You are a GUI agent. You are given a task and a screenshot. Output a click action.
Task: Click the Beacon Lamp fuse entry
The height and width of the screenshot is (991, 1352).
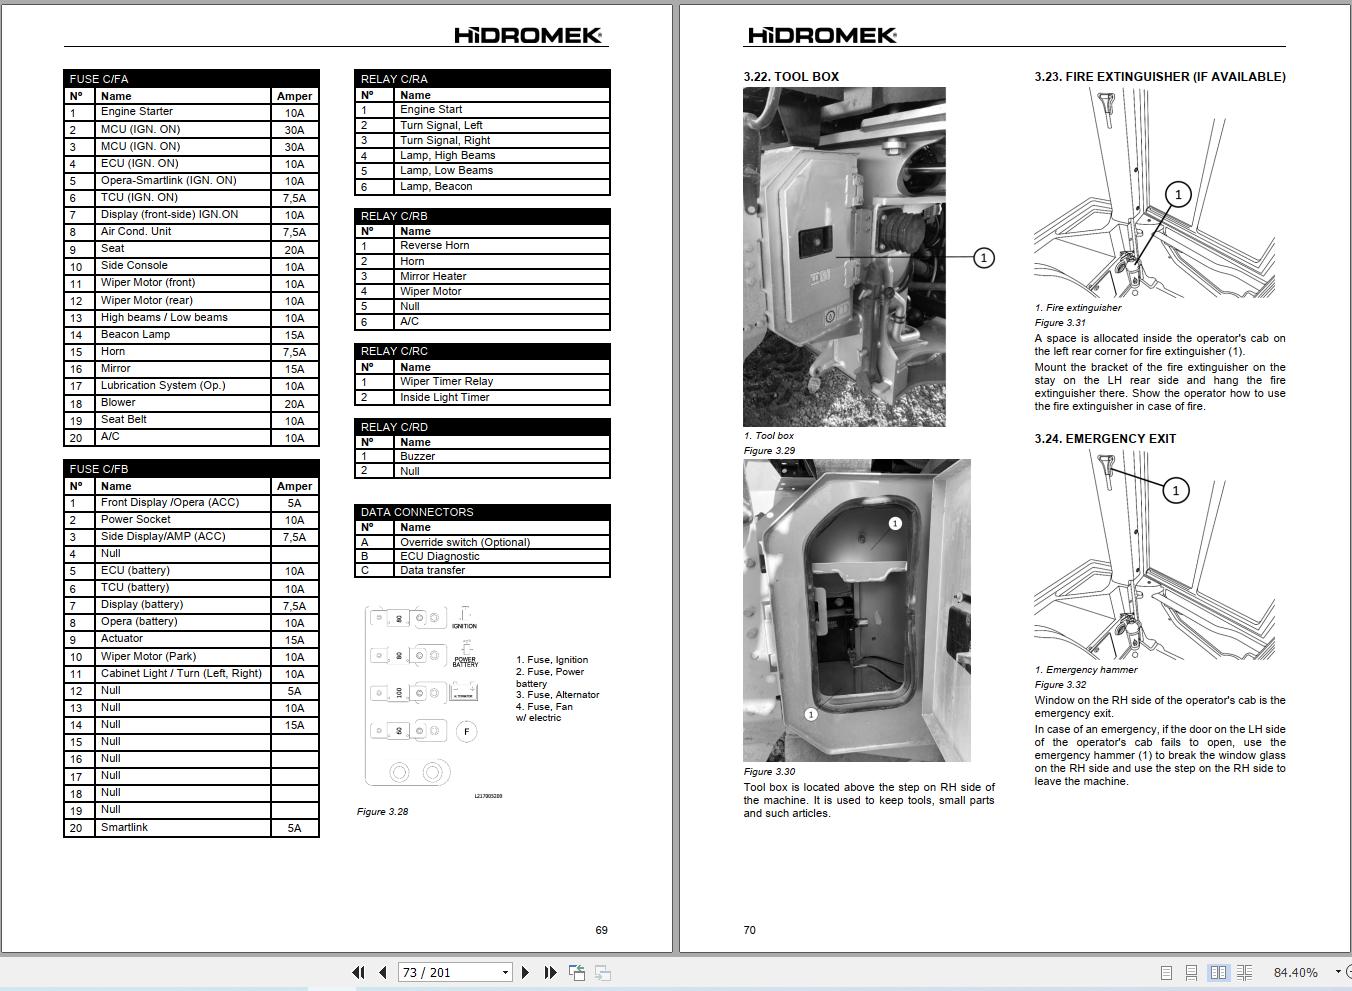coord(135,334)
